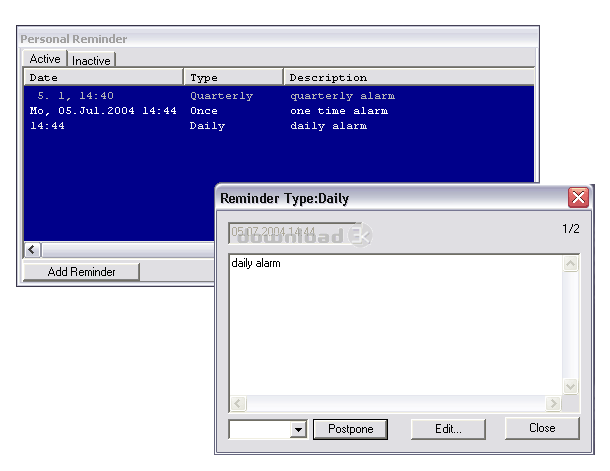Click left arrow of message horizontal scrollbar
The image size is (610, 471).
click(238, 403)
